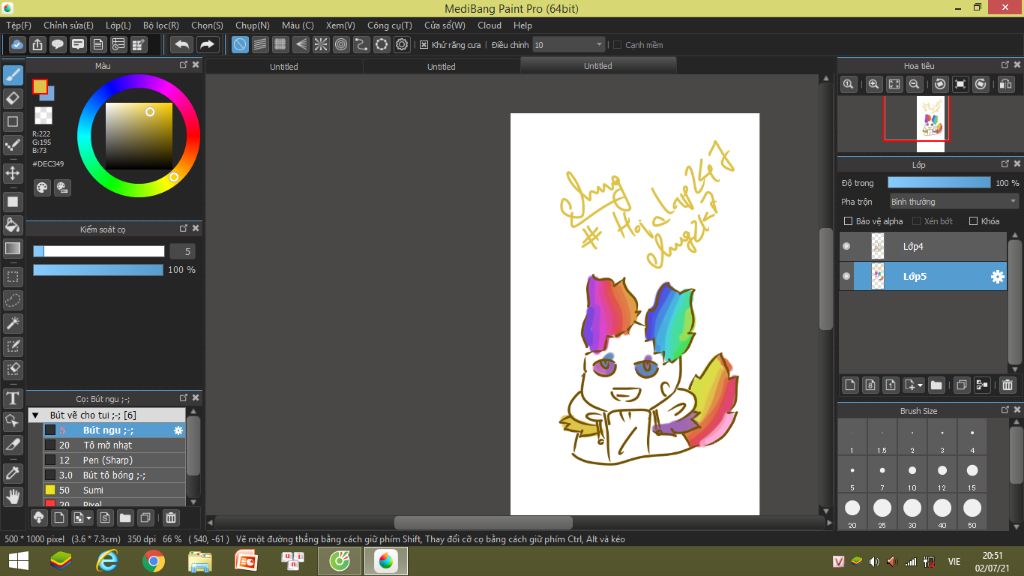Toggle visibility of Lớp4 layer

pyautogui.click(x=846, y=246)
